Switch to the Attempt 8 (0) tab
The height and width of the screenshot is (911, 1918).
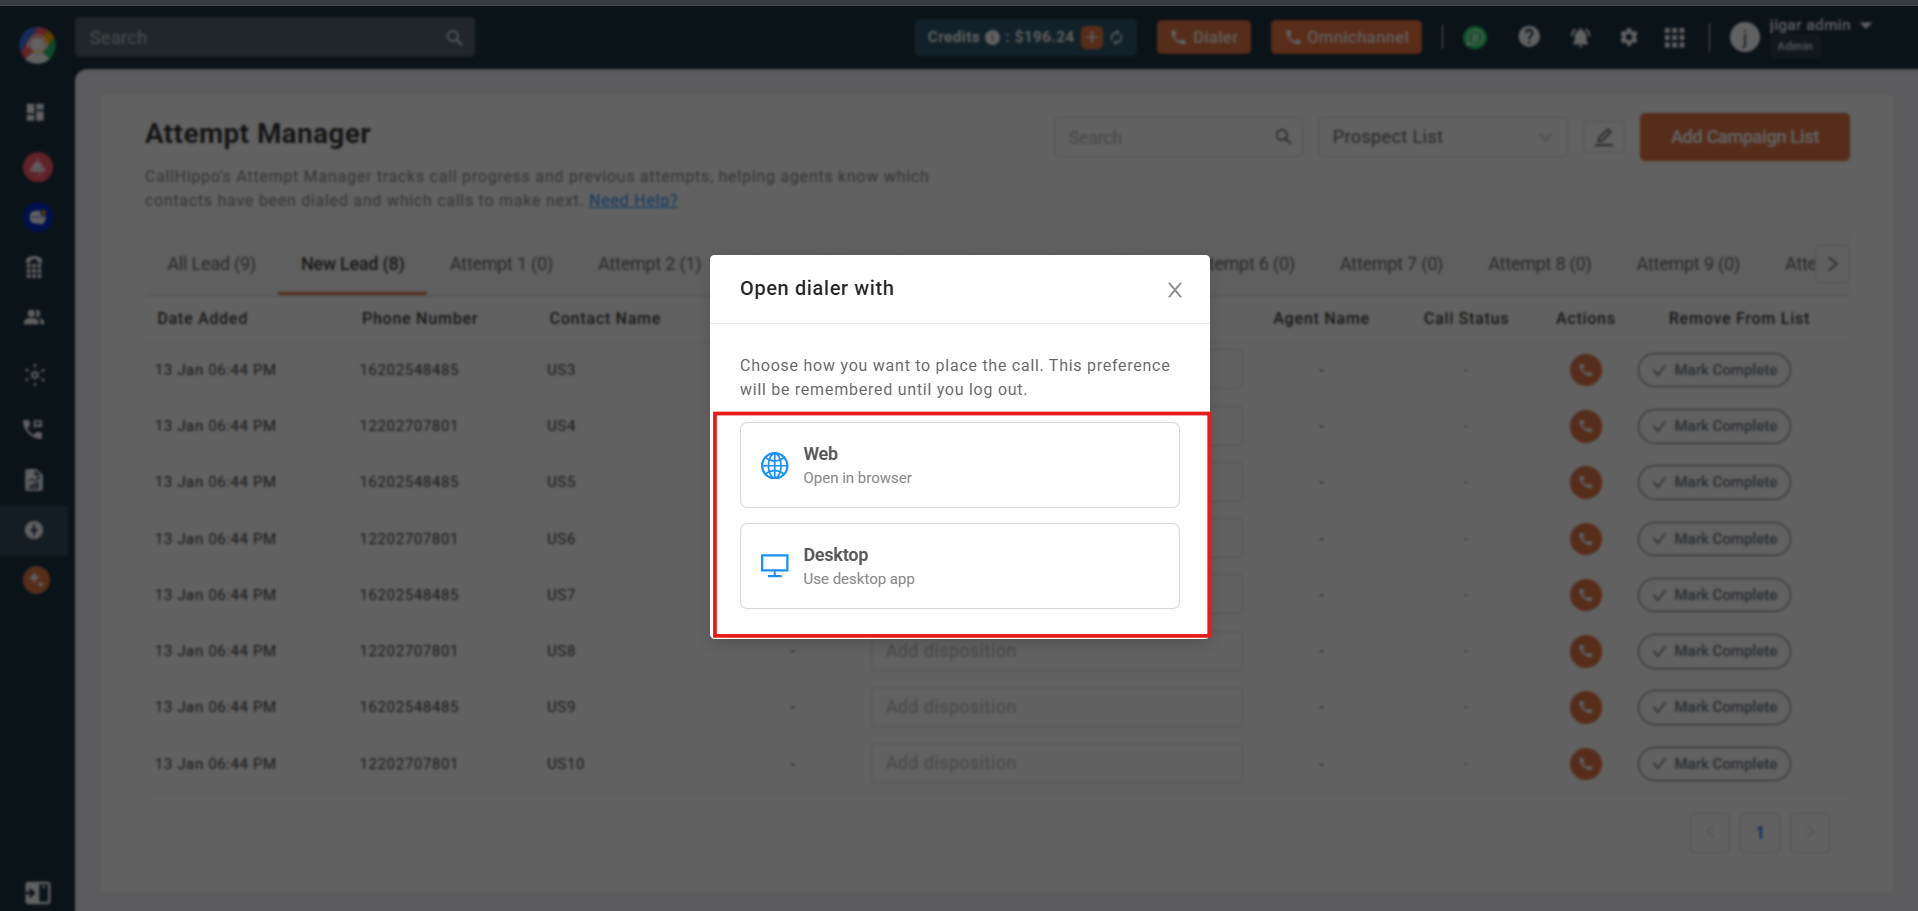tap(1539, 264)
